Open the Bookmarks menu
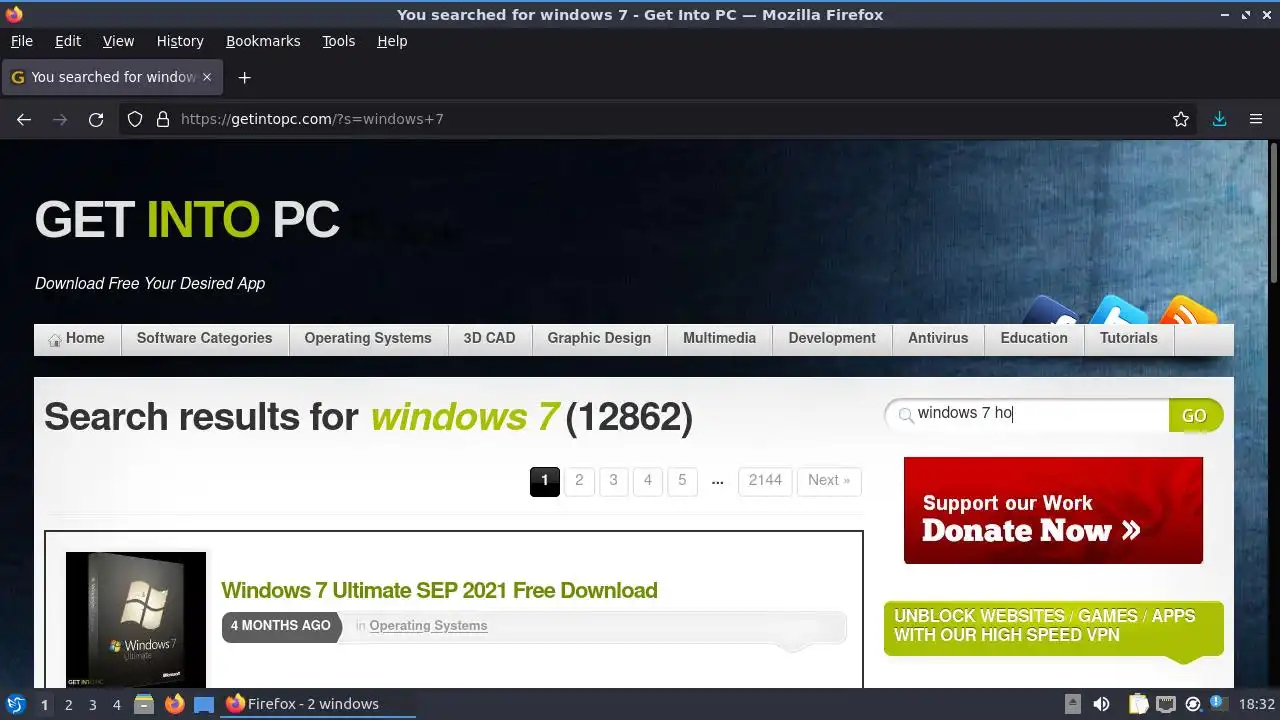 263,41
